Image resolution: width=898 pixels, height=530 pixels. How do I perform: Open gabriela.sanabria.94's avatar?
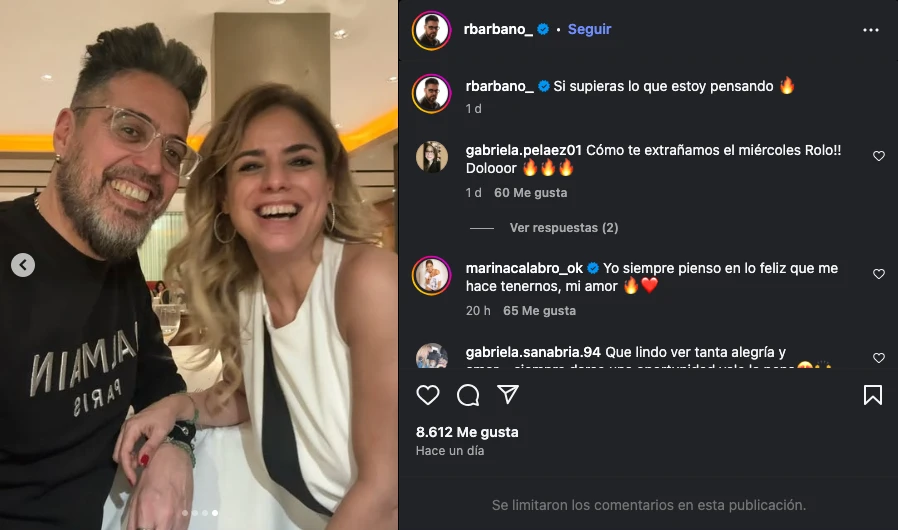(x=432, y=357)
